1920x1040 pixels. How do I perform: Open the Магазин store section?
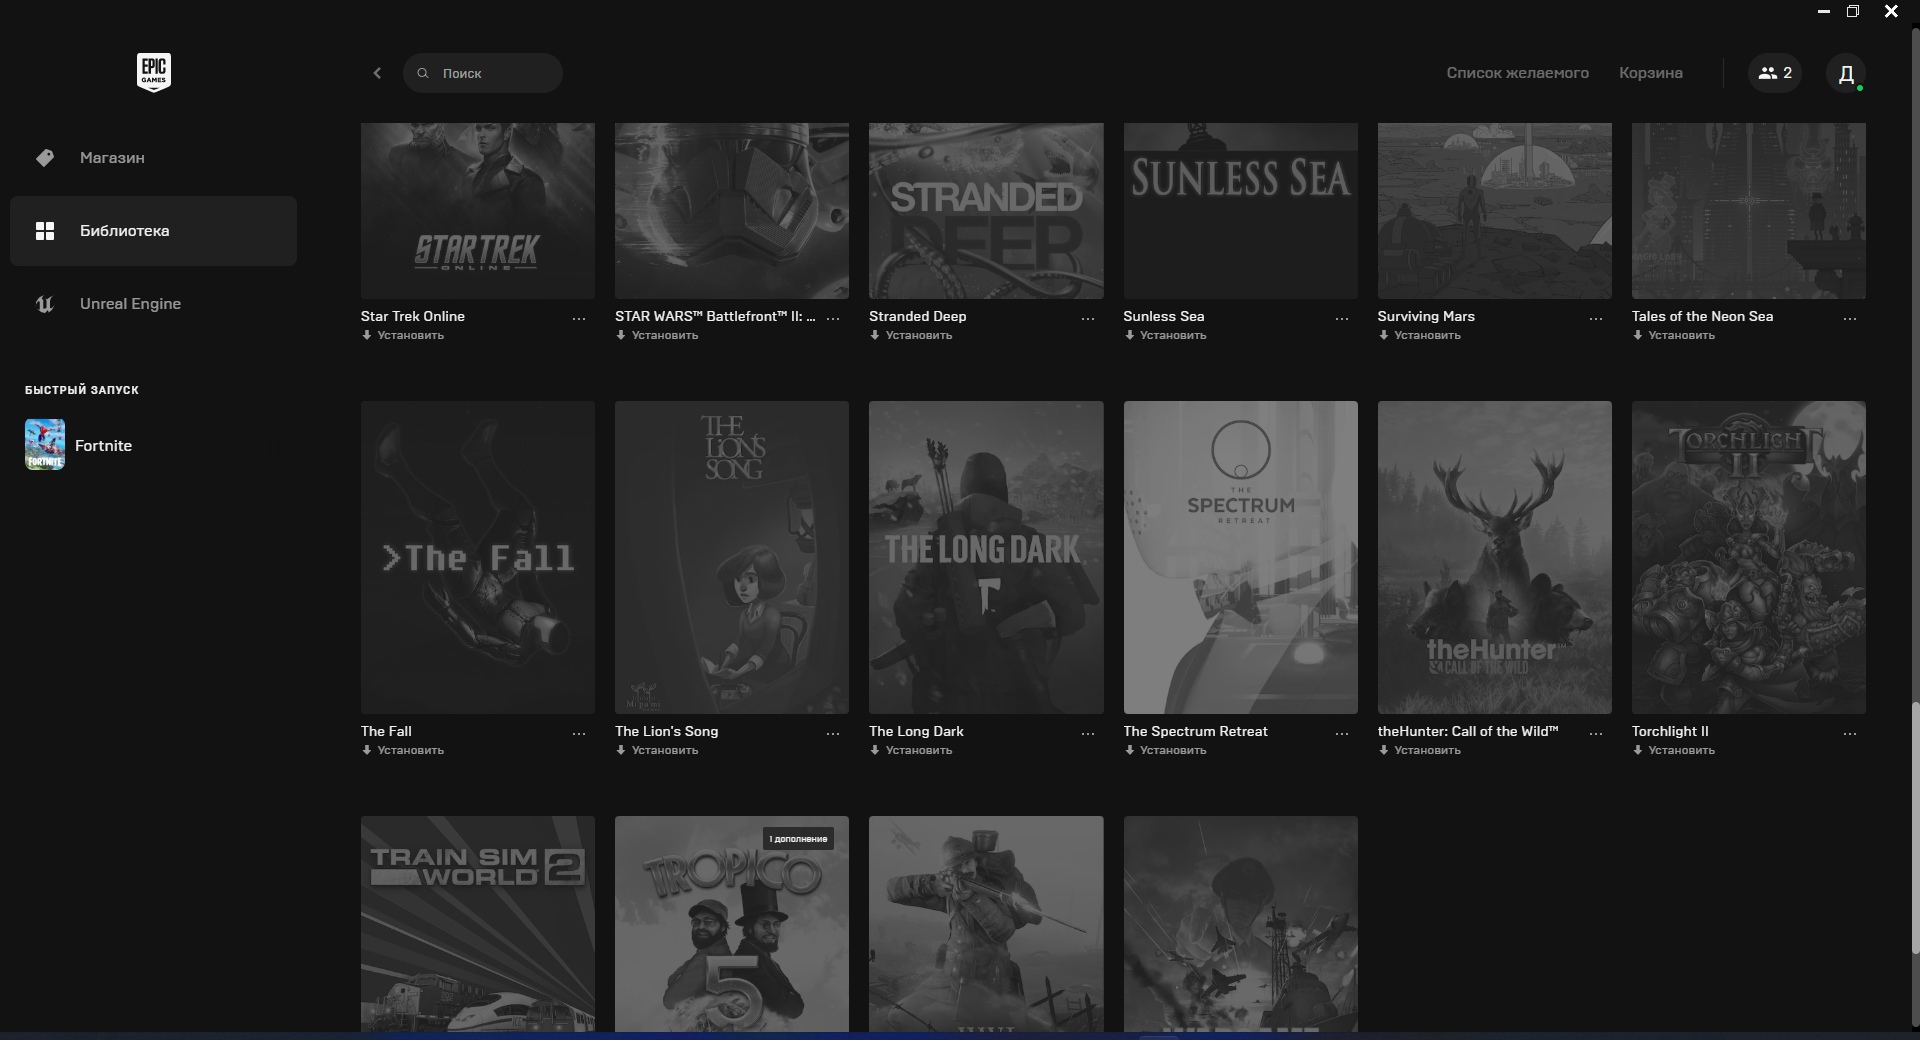(153, 158)
